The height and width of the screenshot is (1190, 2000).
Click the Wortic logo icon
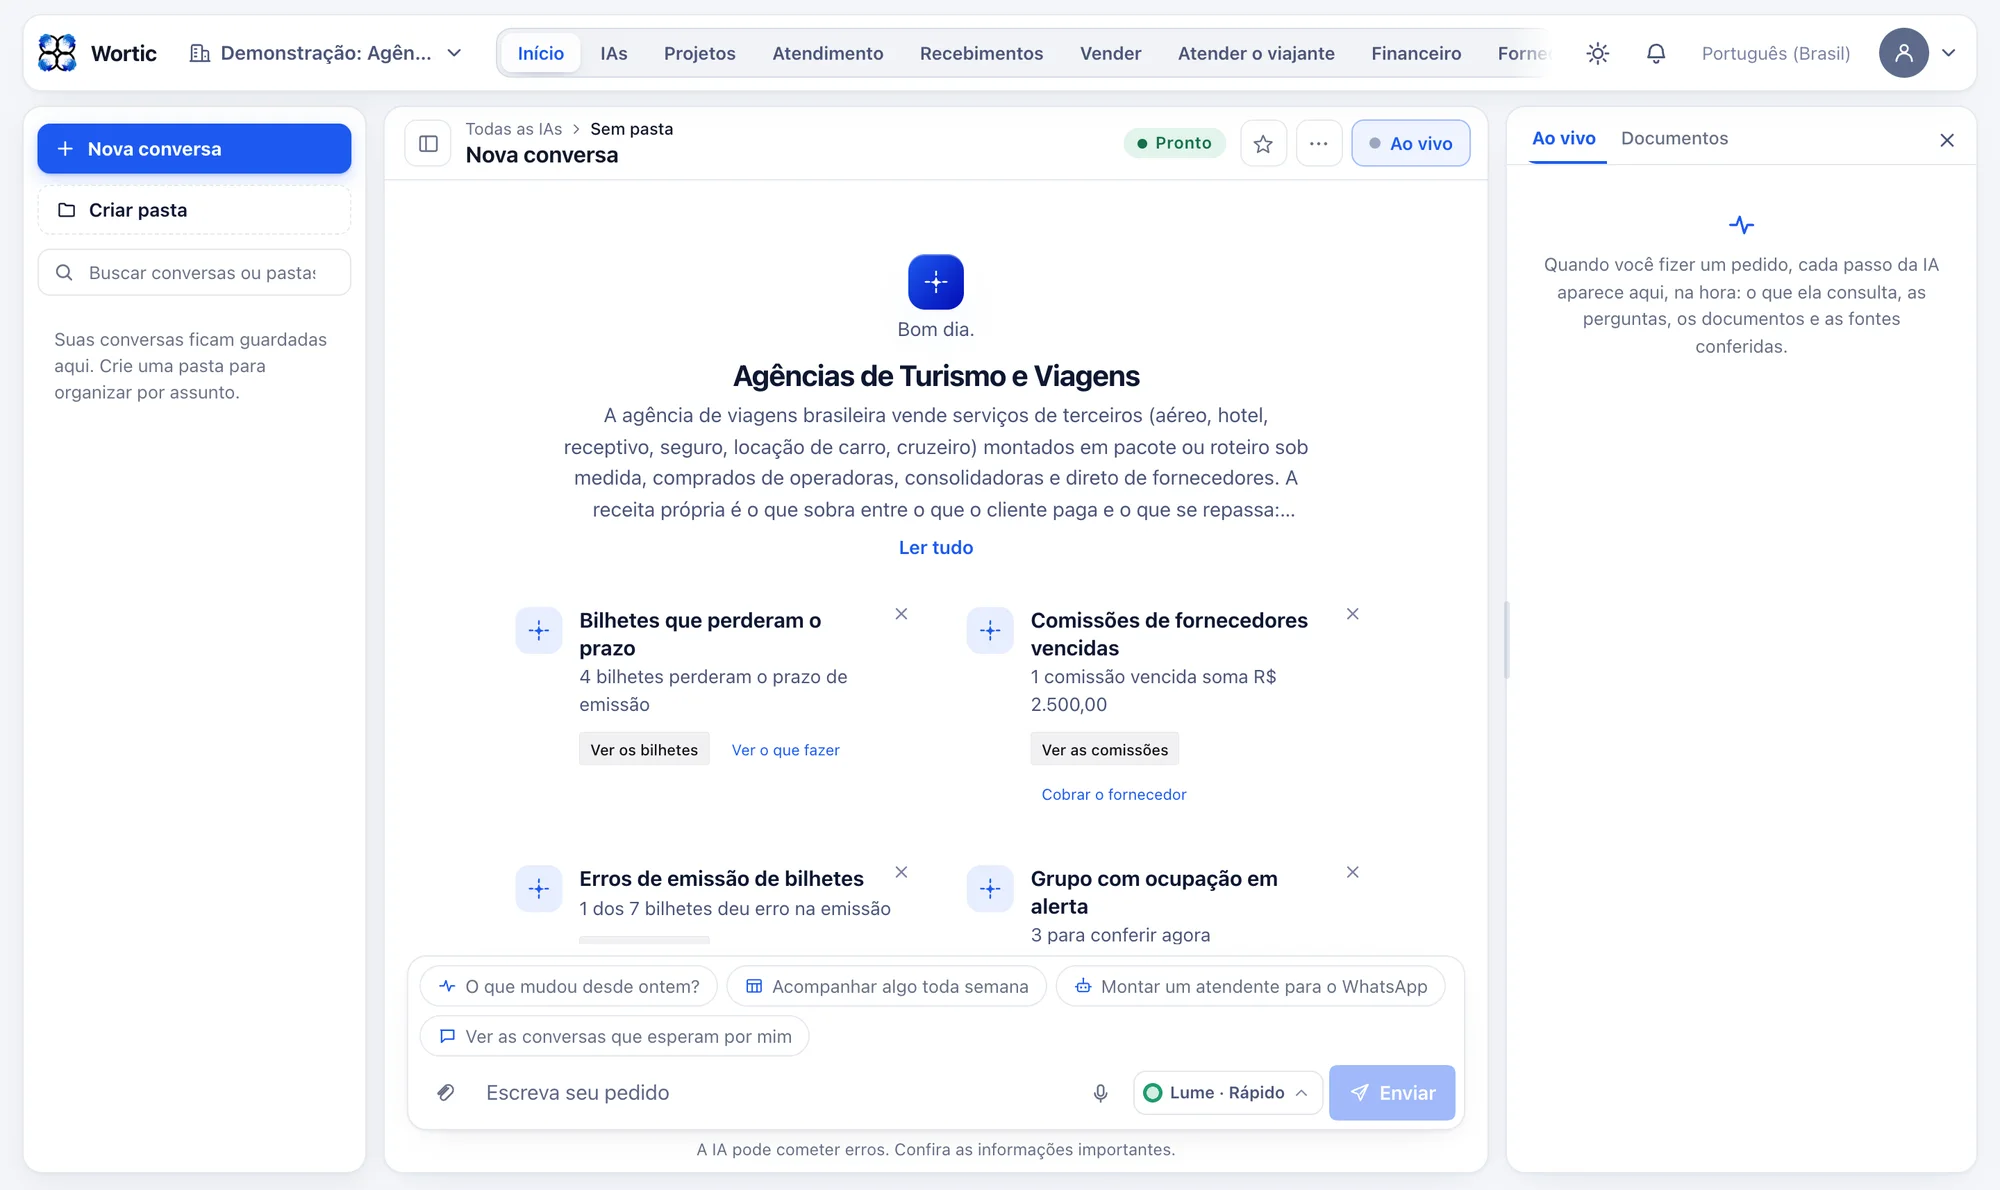click(57, 53)
